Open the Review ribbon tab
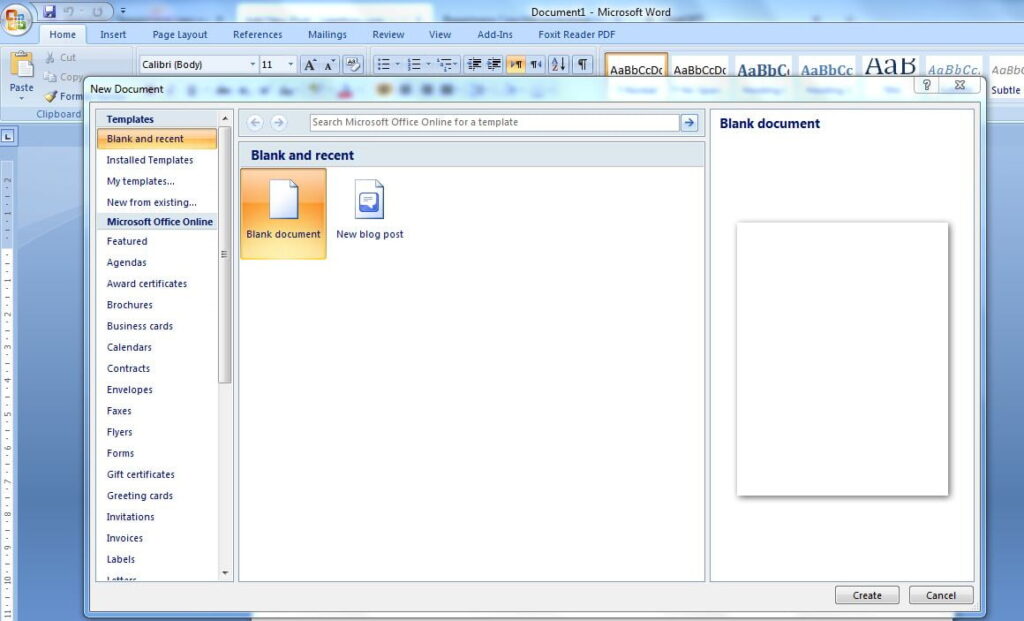Screen dimensions: 1024x621 coord(388,35)
